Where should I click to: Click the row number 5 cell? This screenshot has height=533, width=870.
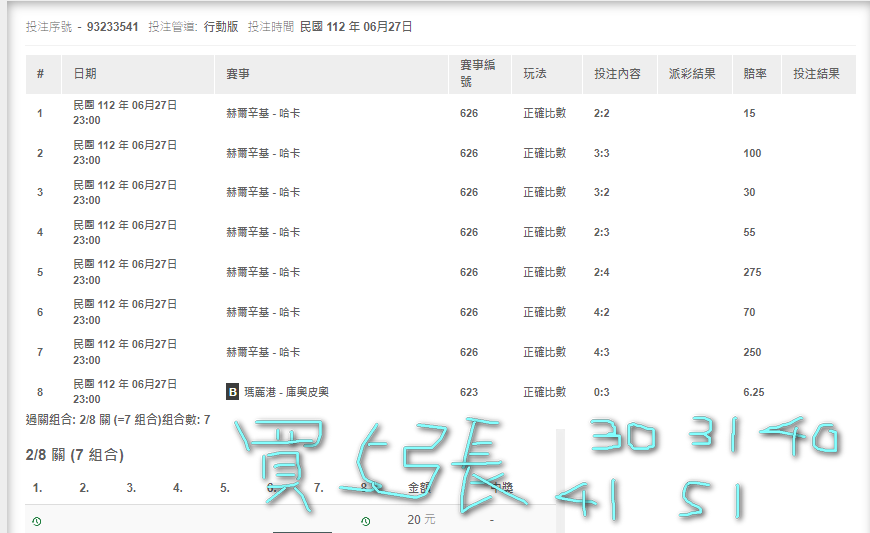(x=40, y=272)
